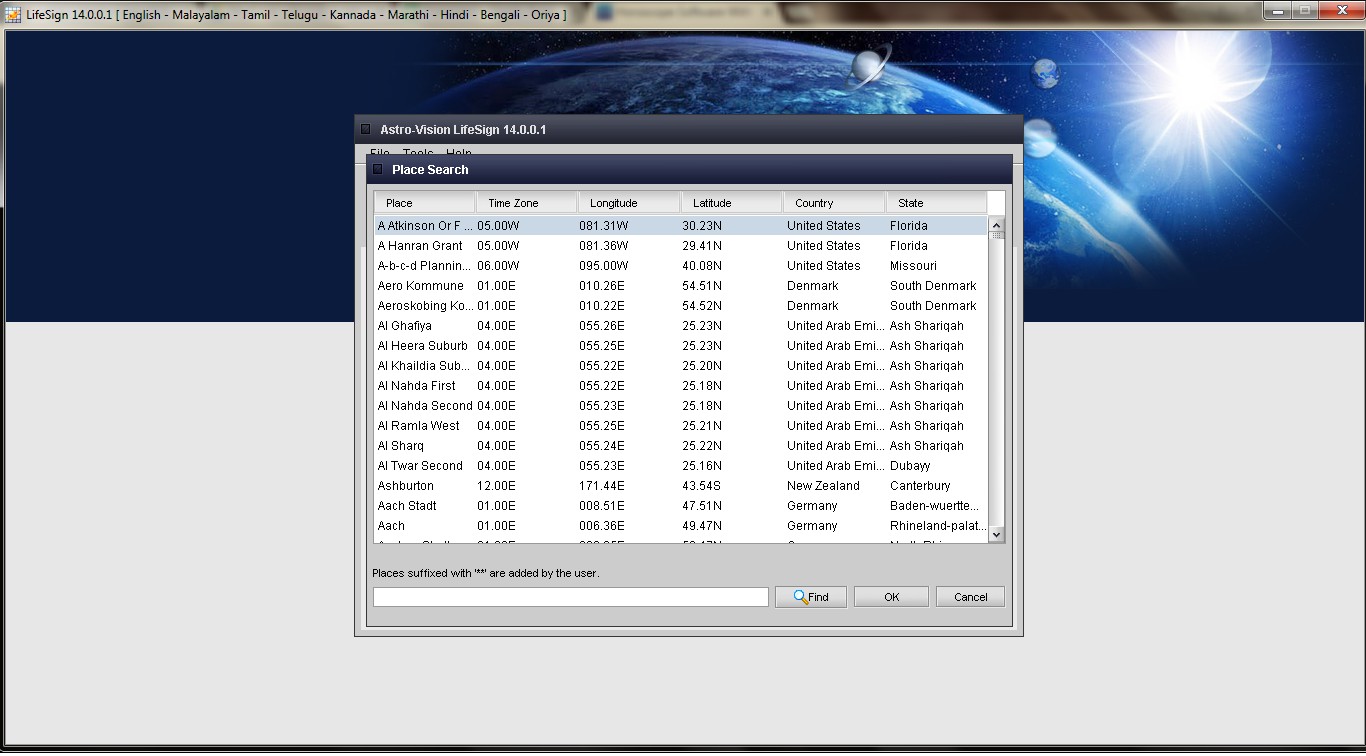Sort by the Country column header

(x=834, y=203)
